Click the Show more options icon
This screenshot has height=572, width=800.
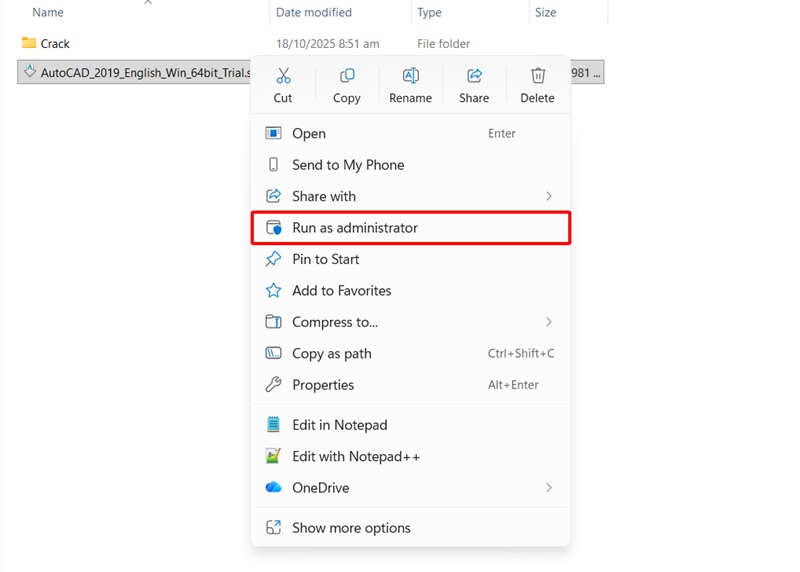pyautogui.click(x=273, y=527)
